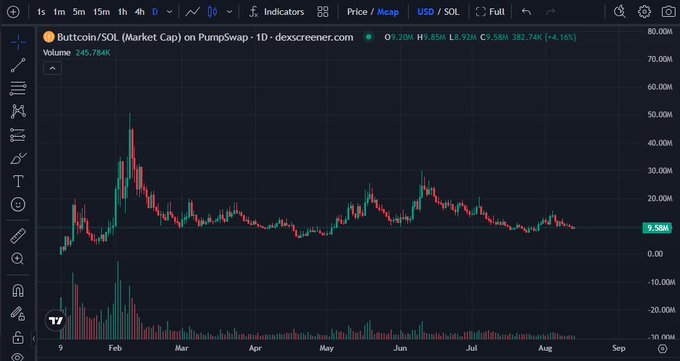Click the Buttcoin coin logo
The height and width of the screenshot is (361, 680).
click(49, 37)
